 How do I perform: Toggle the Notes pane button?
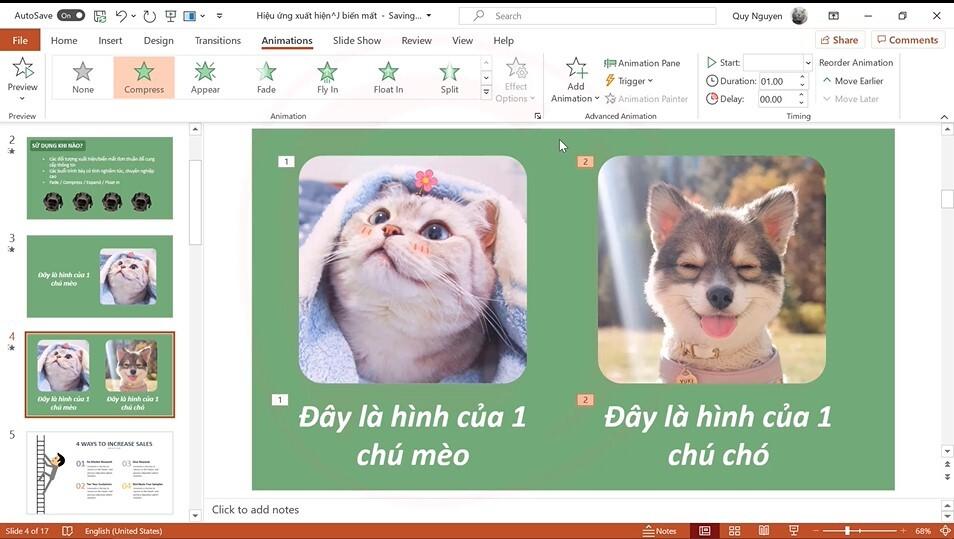click(x=659, y=530)
